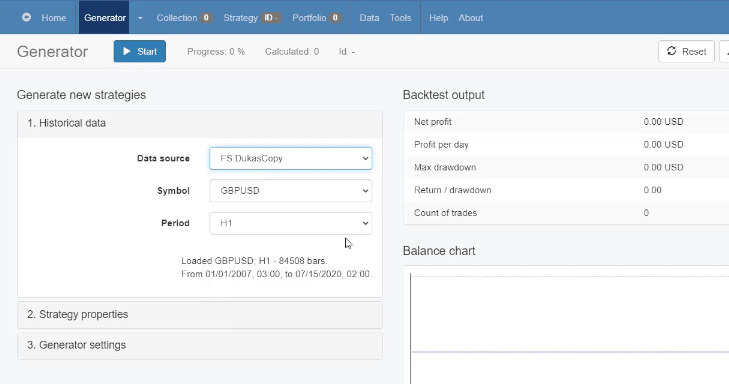Open the About page
The width and height of the screenshot is (729, 384).
click(x=471, y=18)
